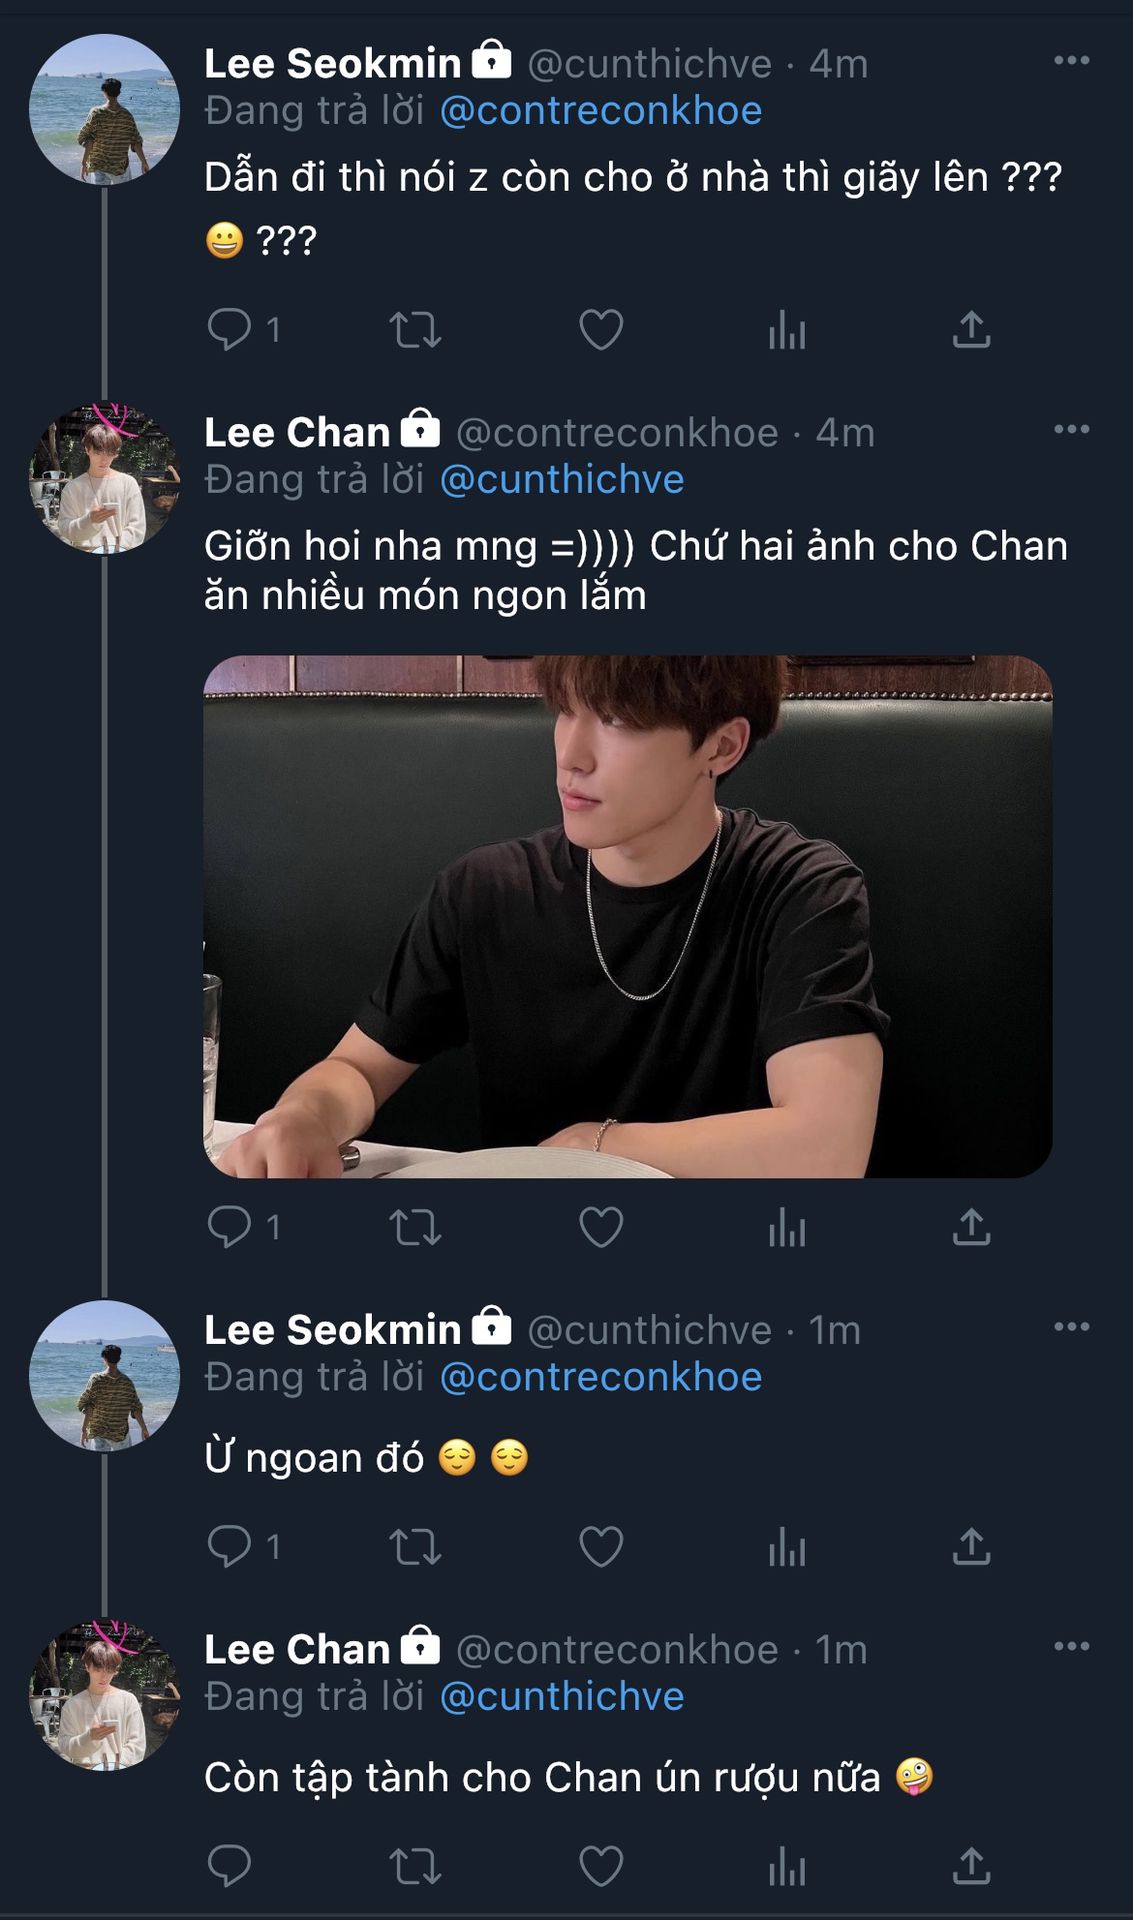
Task: Open the attached photo in Lee Chan's tweet
Action: click(627, 916)
